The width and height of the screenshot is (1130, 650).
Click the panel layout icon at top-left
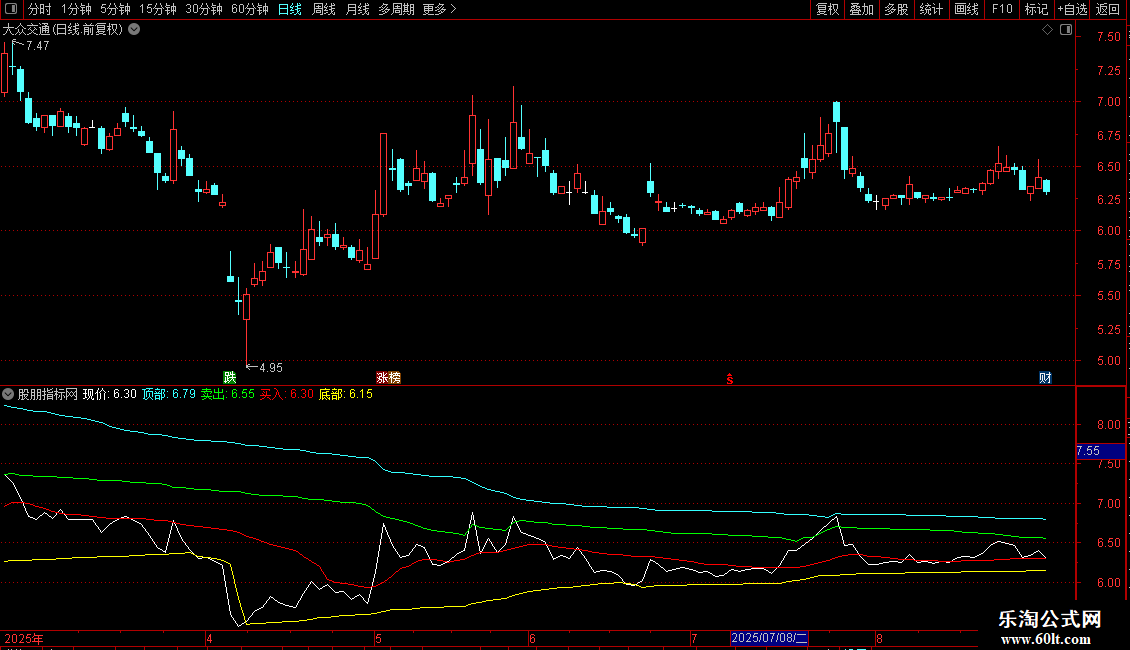pos(11,9)
